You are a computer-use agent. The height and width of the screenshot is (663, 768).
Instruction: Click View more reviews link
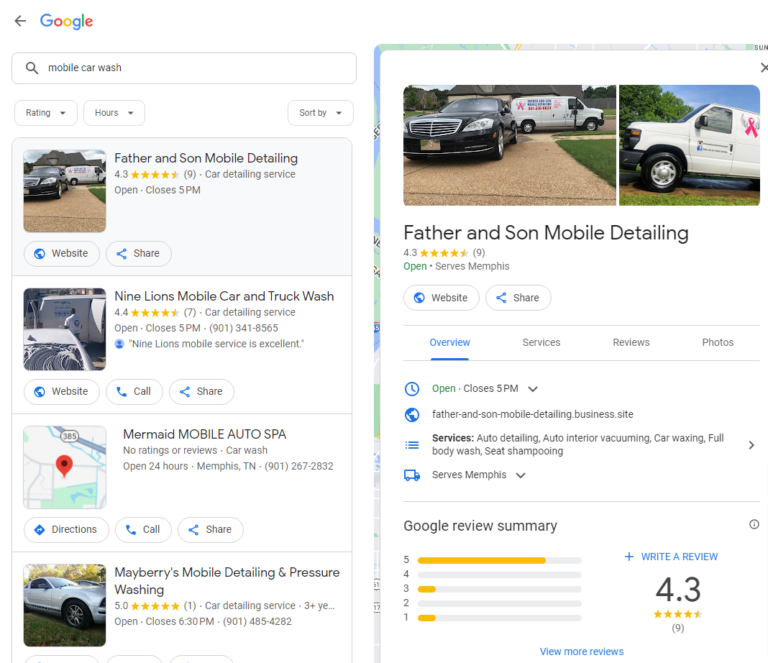(581, 651)
